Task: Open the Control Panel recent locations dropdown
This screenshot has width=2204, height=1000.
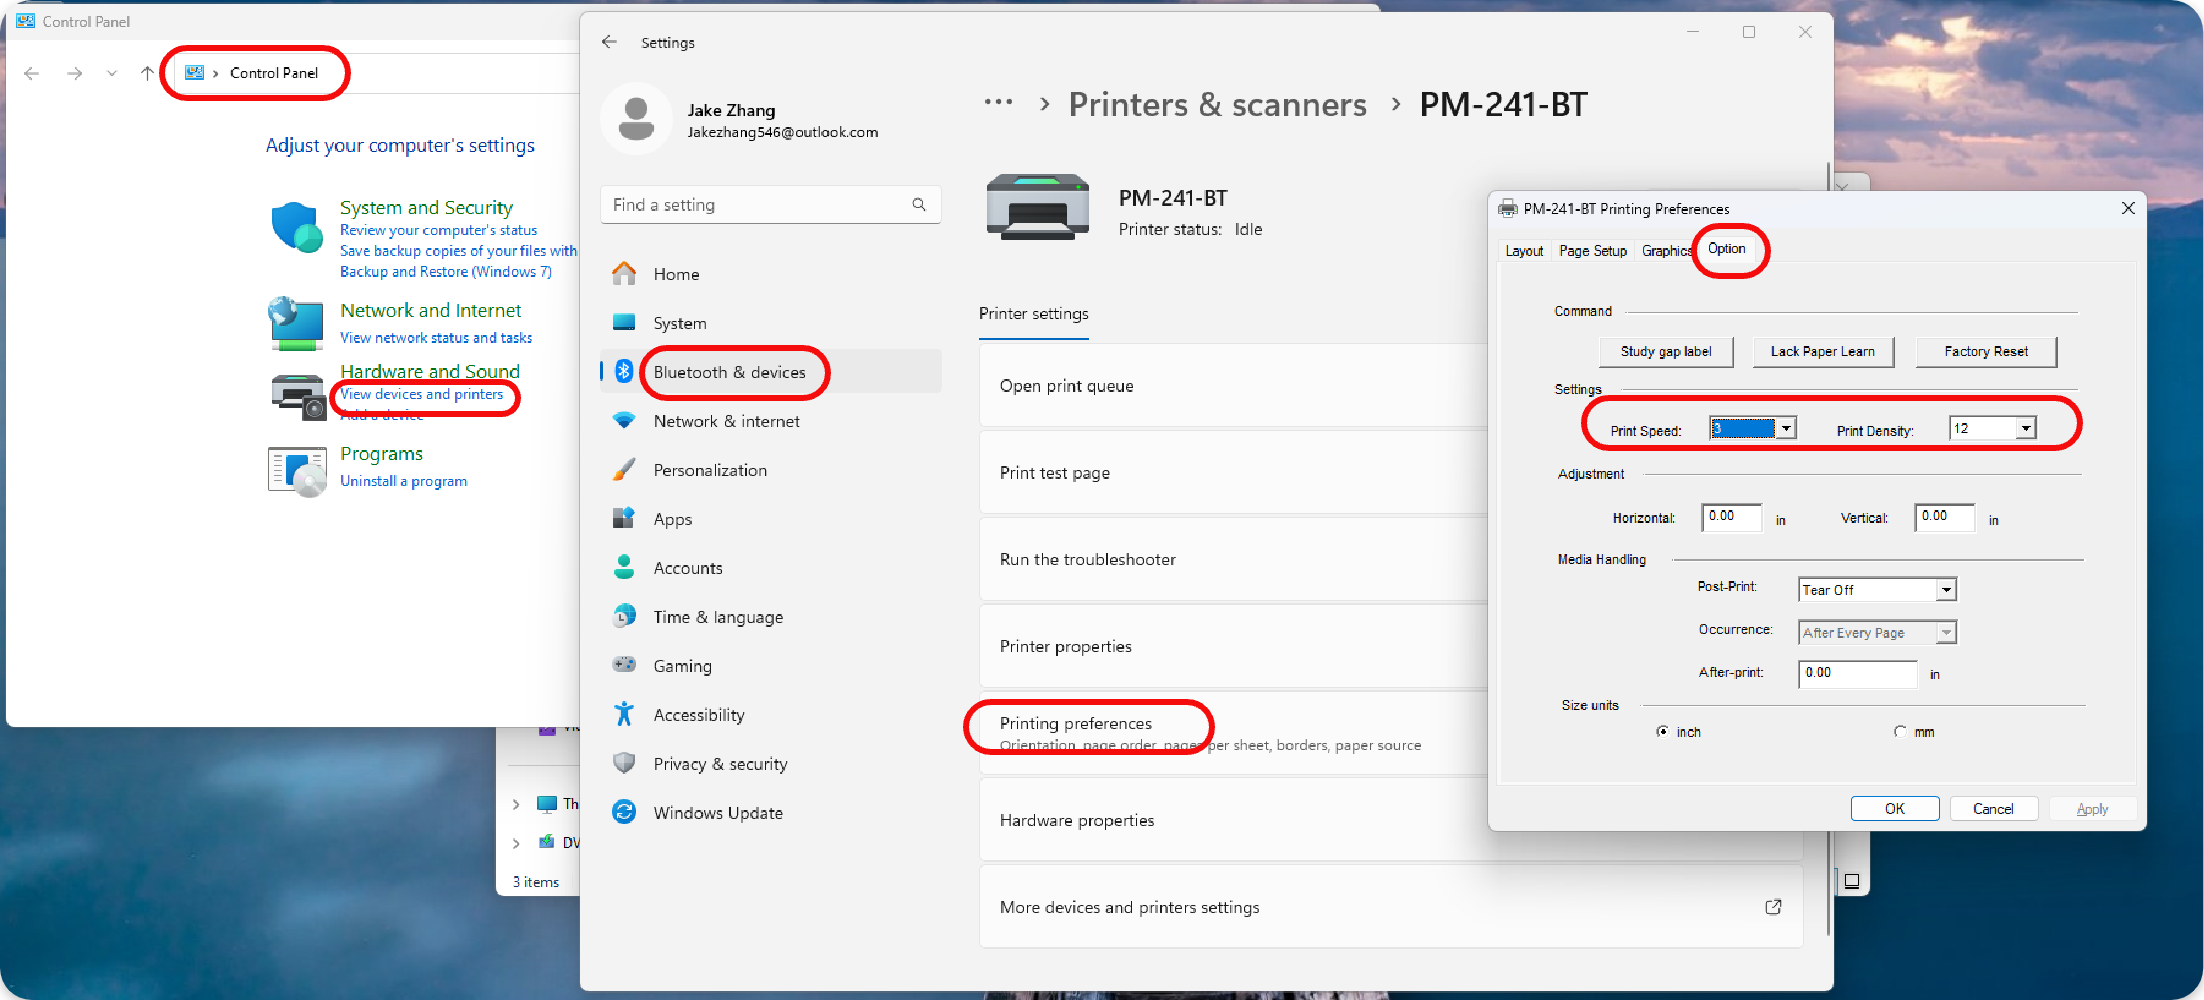Action: coord(111,73)
